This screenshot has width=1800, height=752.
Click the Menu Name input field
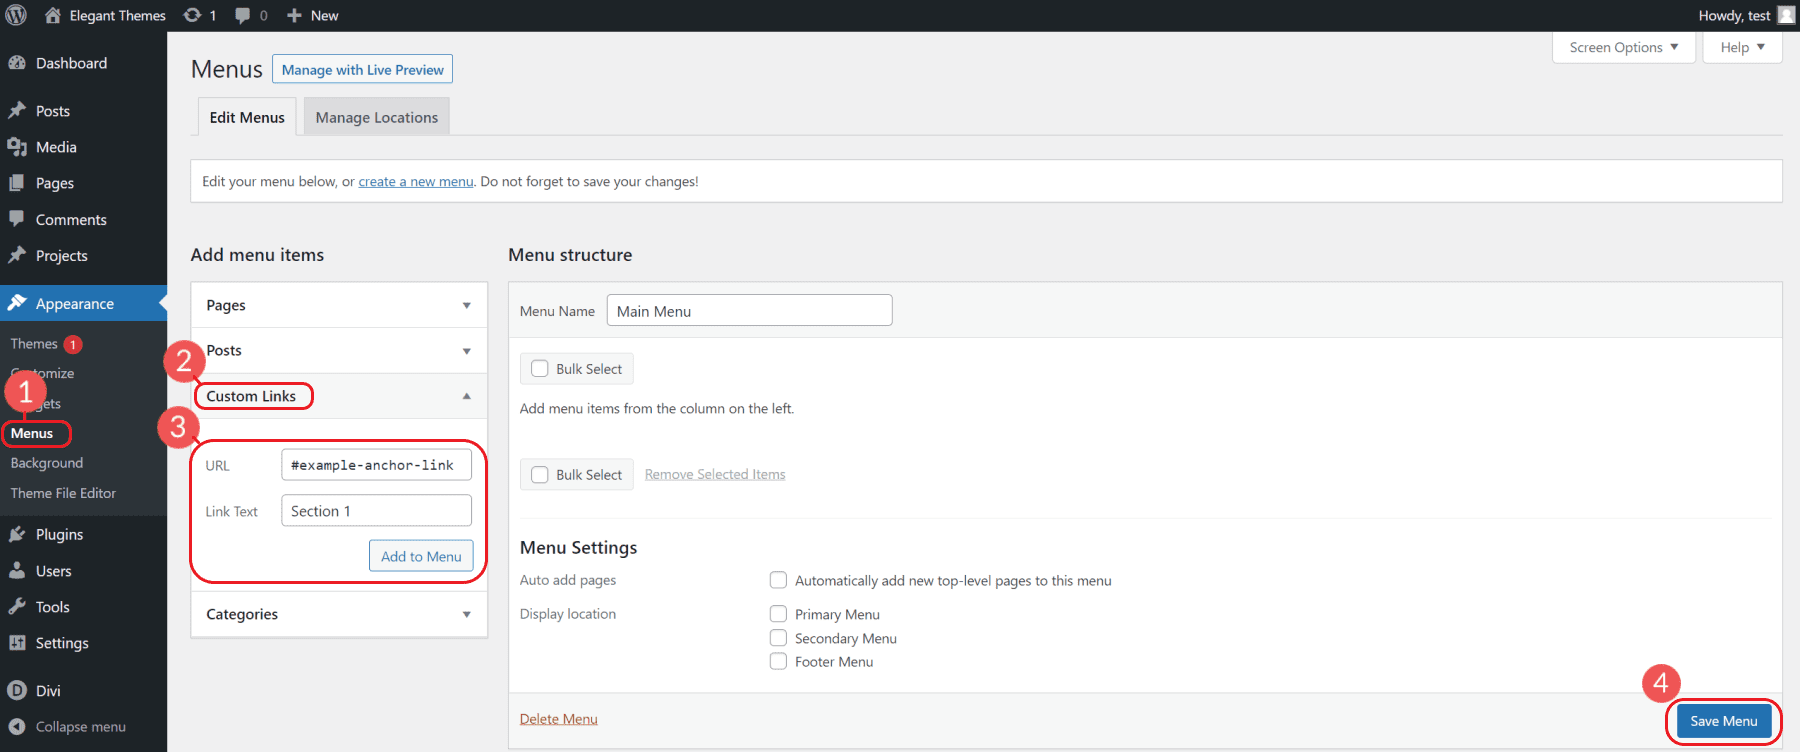[749, 311]
